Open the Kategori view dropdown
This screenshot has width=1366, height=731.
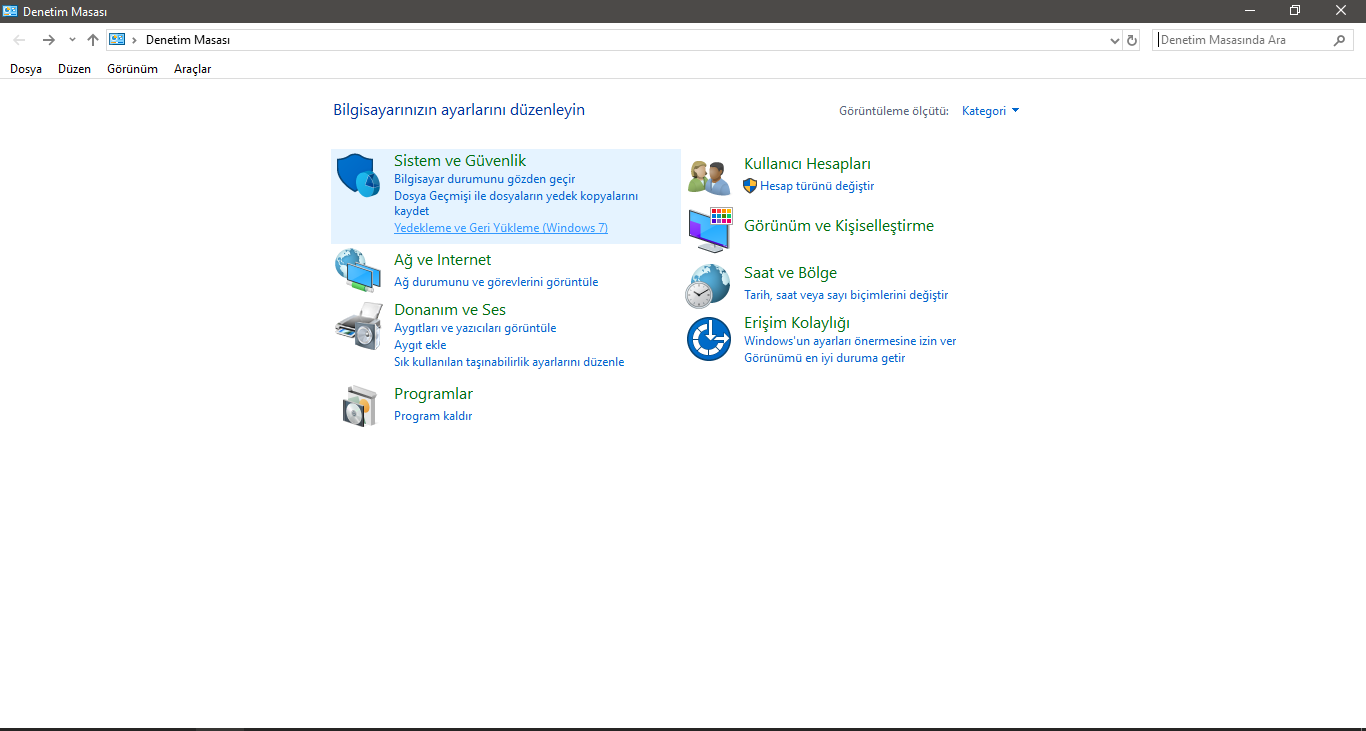coord(990,111)
